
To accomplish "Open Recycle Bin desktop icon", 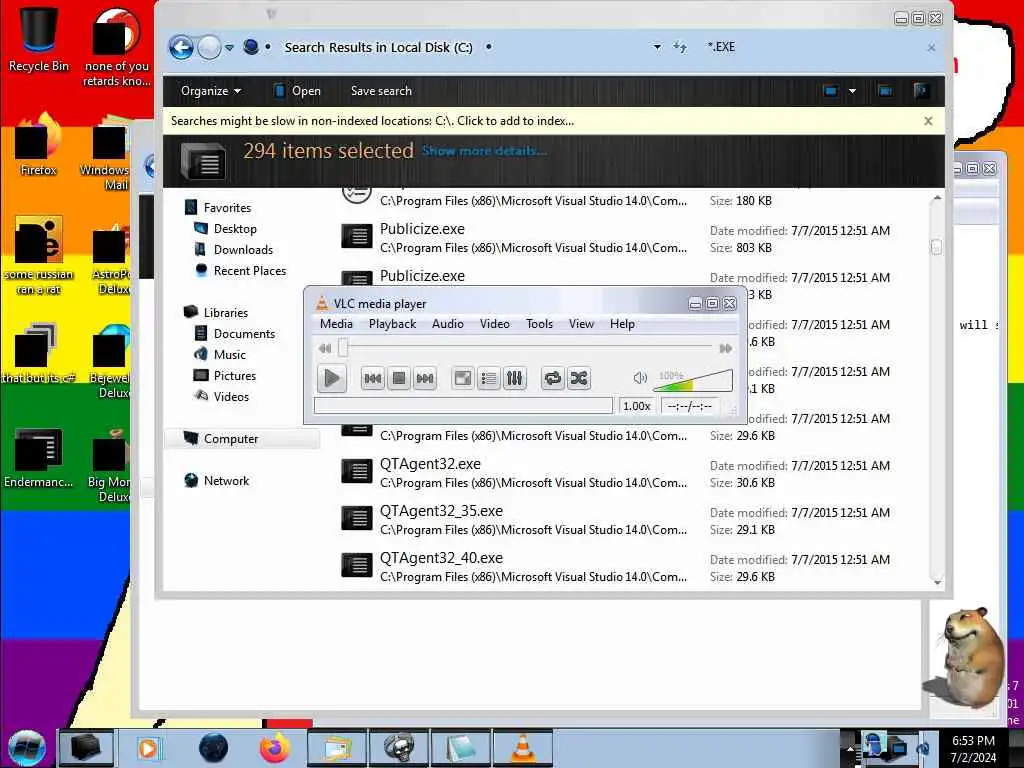I will [x=39, y=38].
